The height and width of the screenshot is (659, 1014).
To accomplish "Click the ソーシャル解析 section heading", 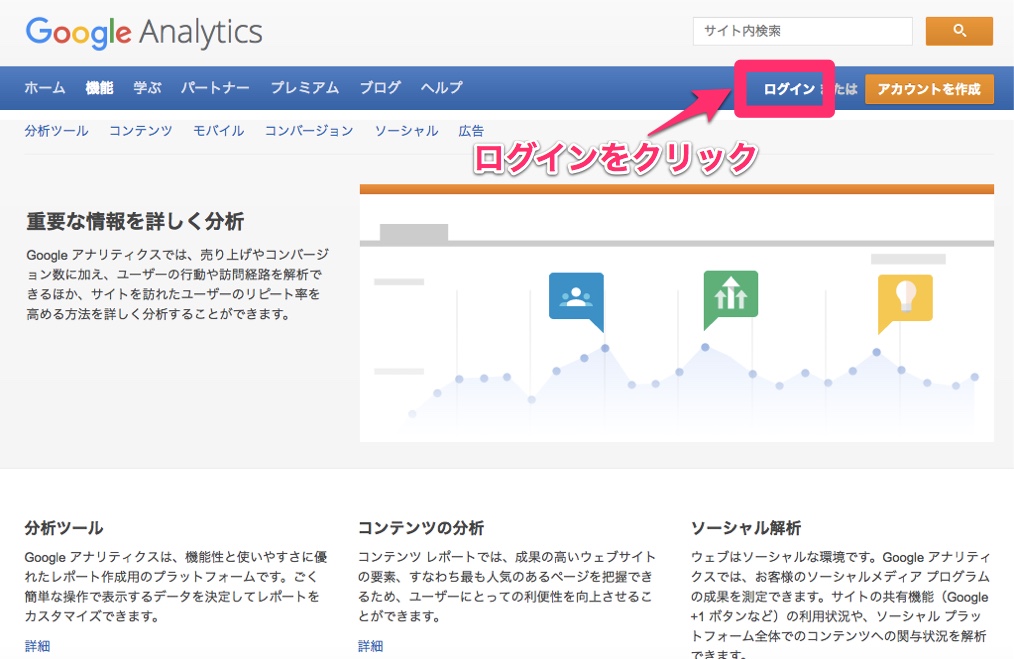I will [746, 528].
